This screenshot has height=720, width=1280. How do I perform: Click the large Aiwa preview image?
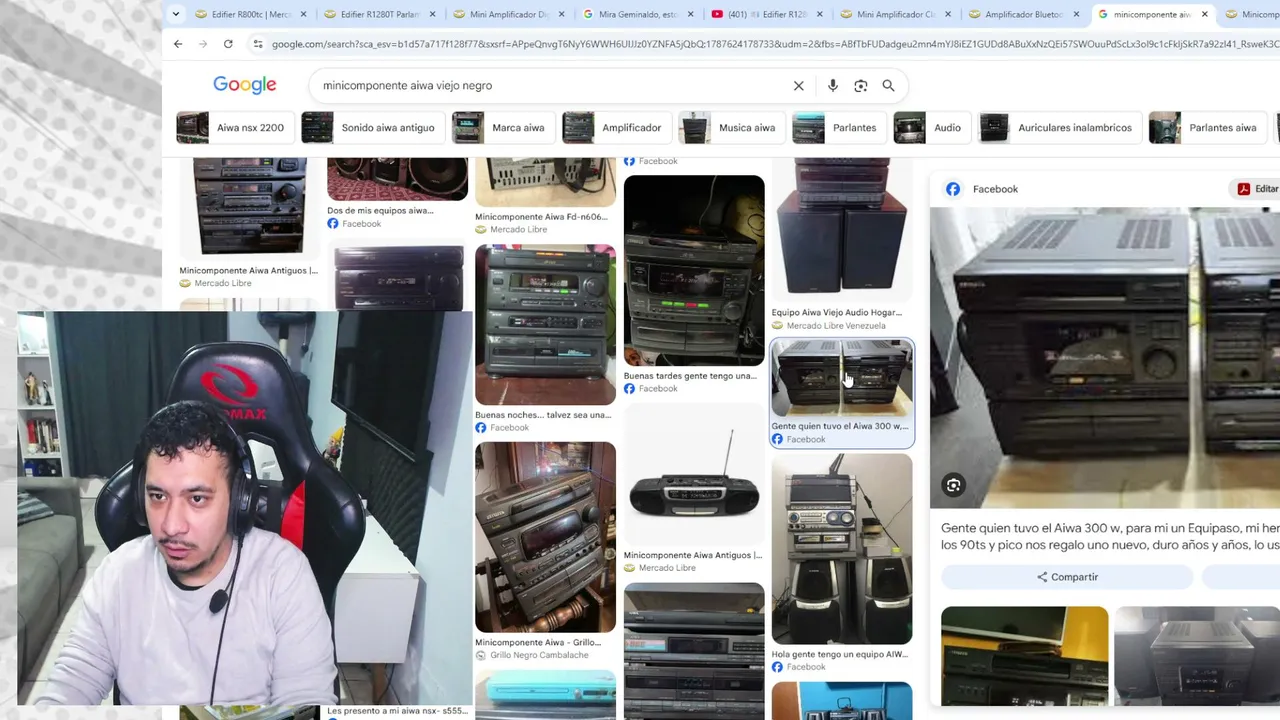(1105, 358)
